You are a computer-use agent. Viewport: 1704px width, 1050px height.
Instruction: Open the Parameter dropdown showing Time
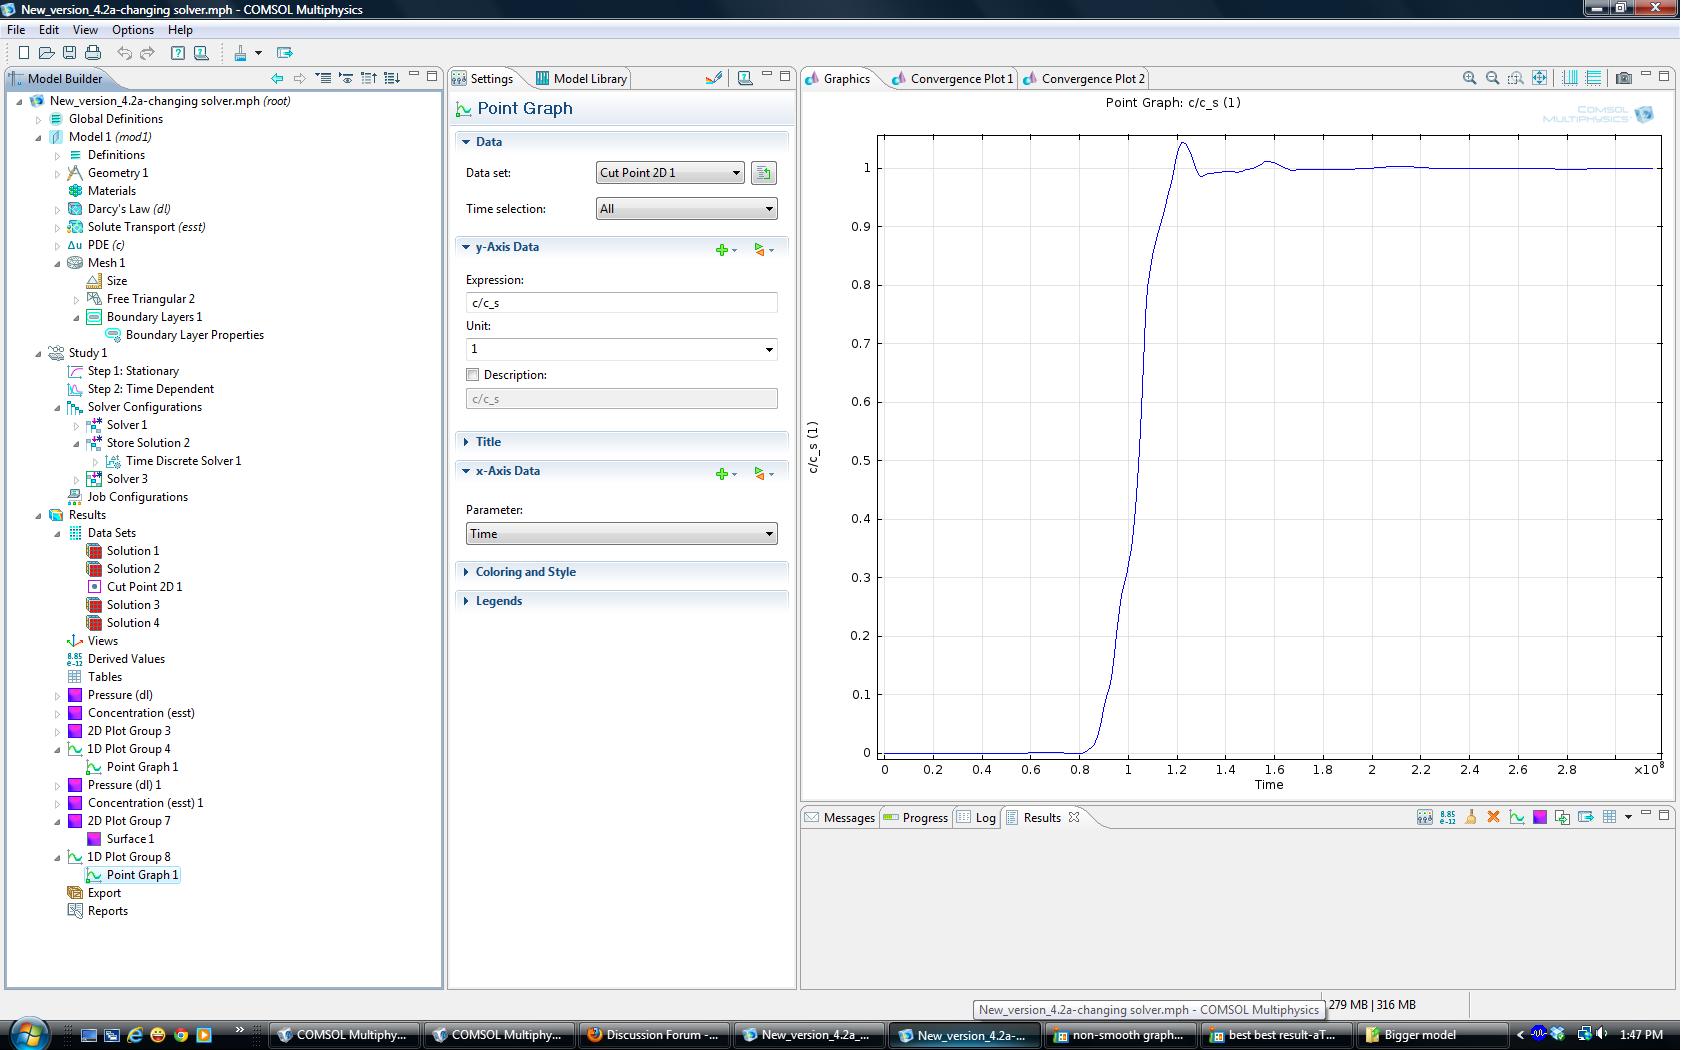(x=621, y=534)
